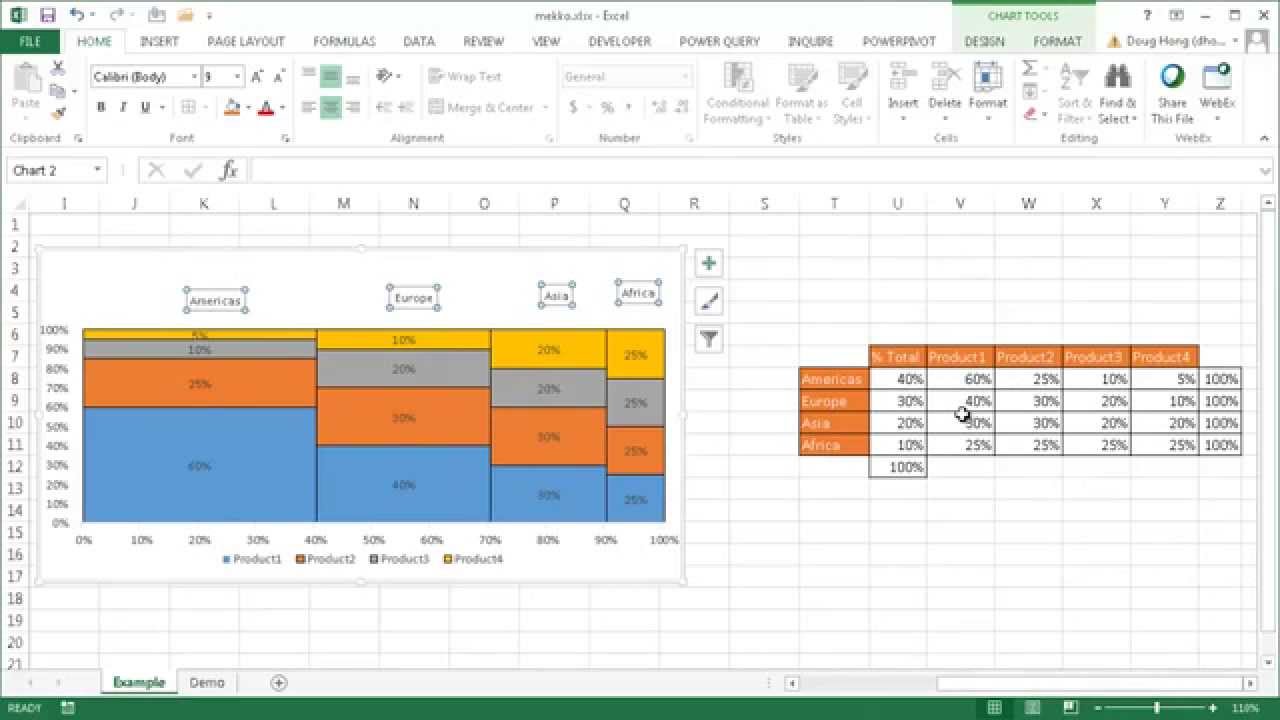The image size is (1280, 720).
Task: Open the Font Color dropdown arrow
Action: [283, 107]
